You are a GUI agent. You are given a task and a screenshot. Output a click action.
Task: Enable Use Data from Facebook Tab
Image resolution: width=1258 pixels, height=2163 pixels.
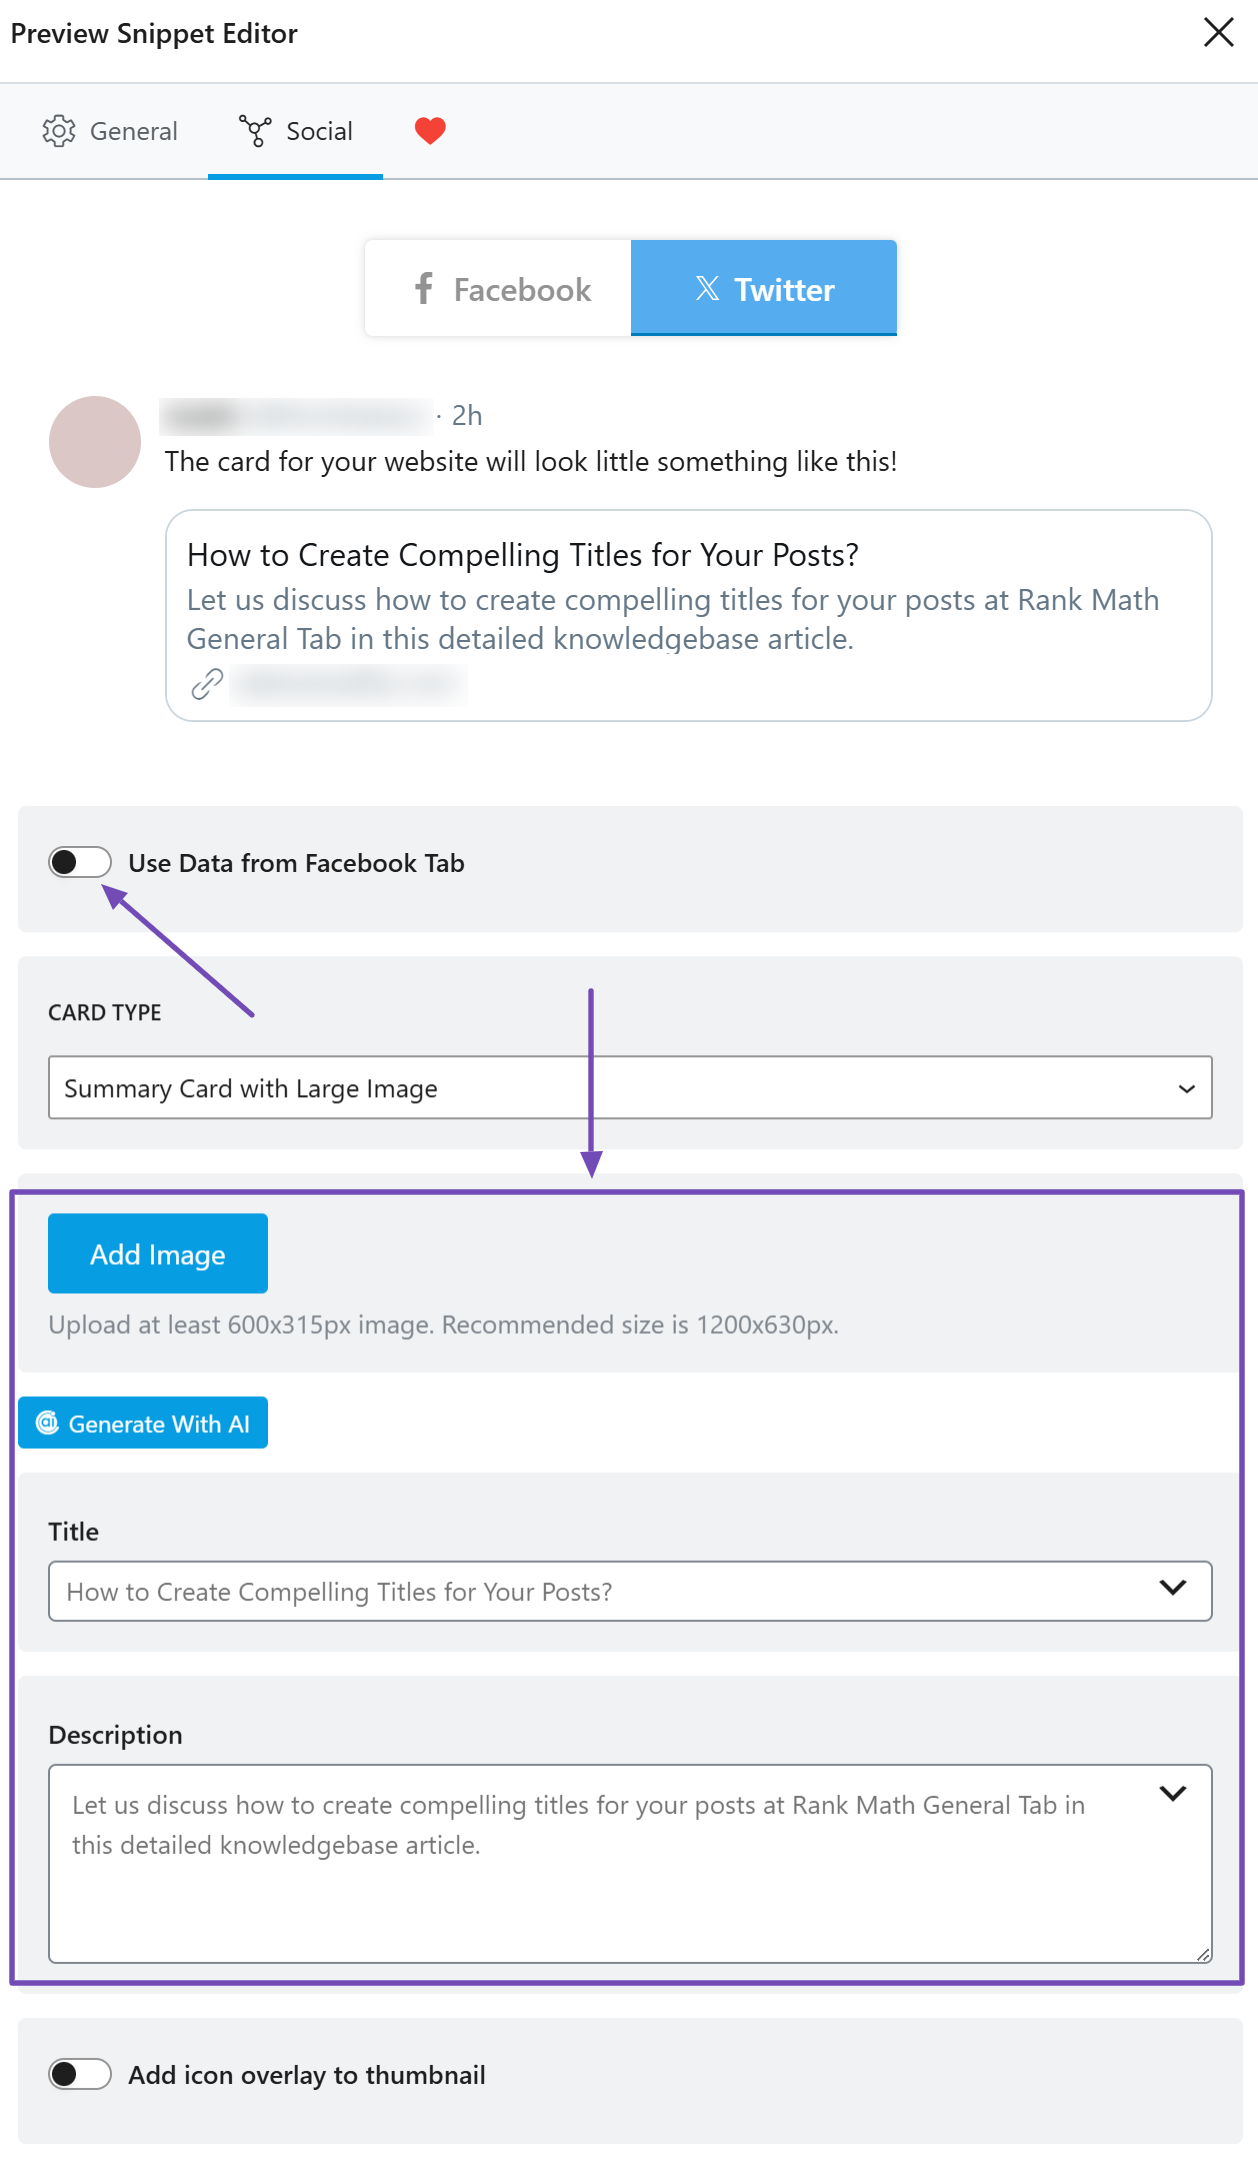coord(81,862)
